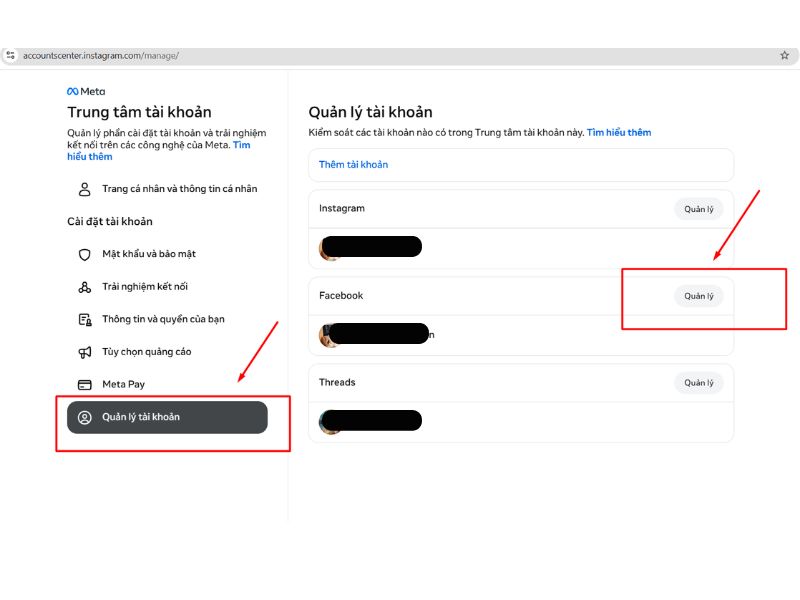This screenshot has height=600, width=800.
Task: Open Thông tin và quyền của bạn
Action: (x=167, y=319)
